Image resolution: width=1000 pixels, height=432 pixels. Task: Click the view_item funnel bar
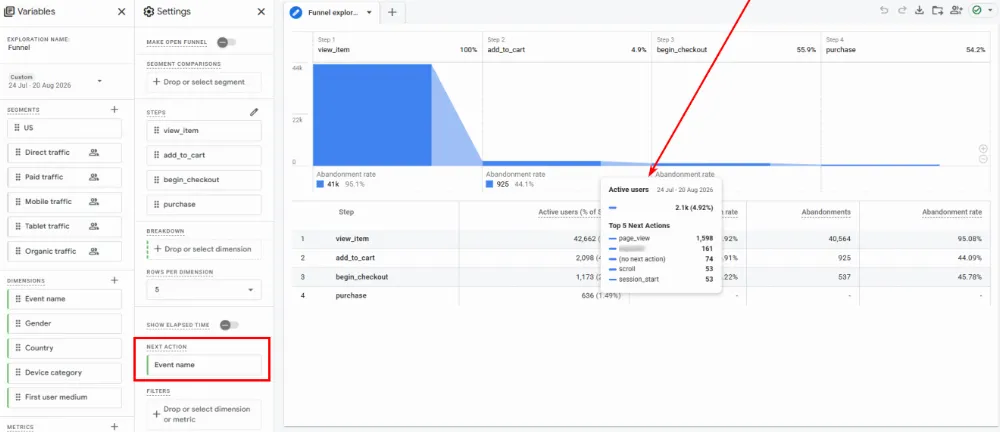[372, 115]
